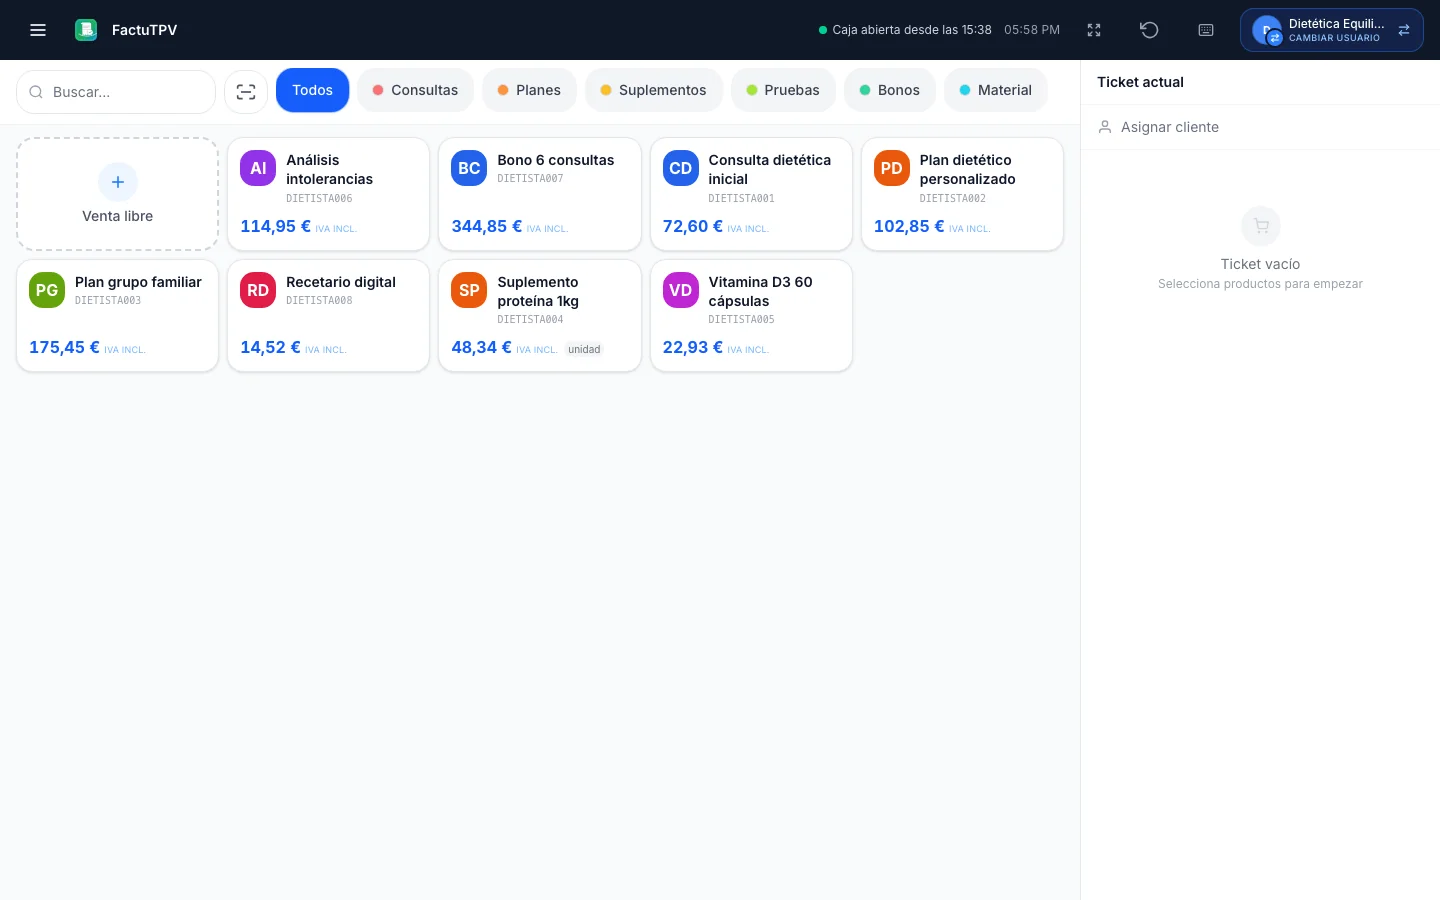Click the AI product avatar icon

point(258,168)
